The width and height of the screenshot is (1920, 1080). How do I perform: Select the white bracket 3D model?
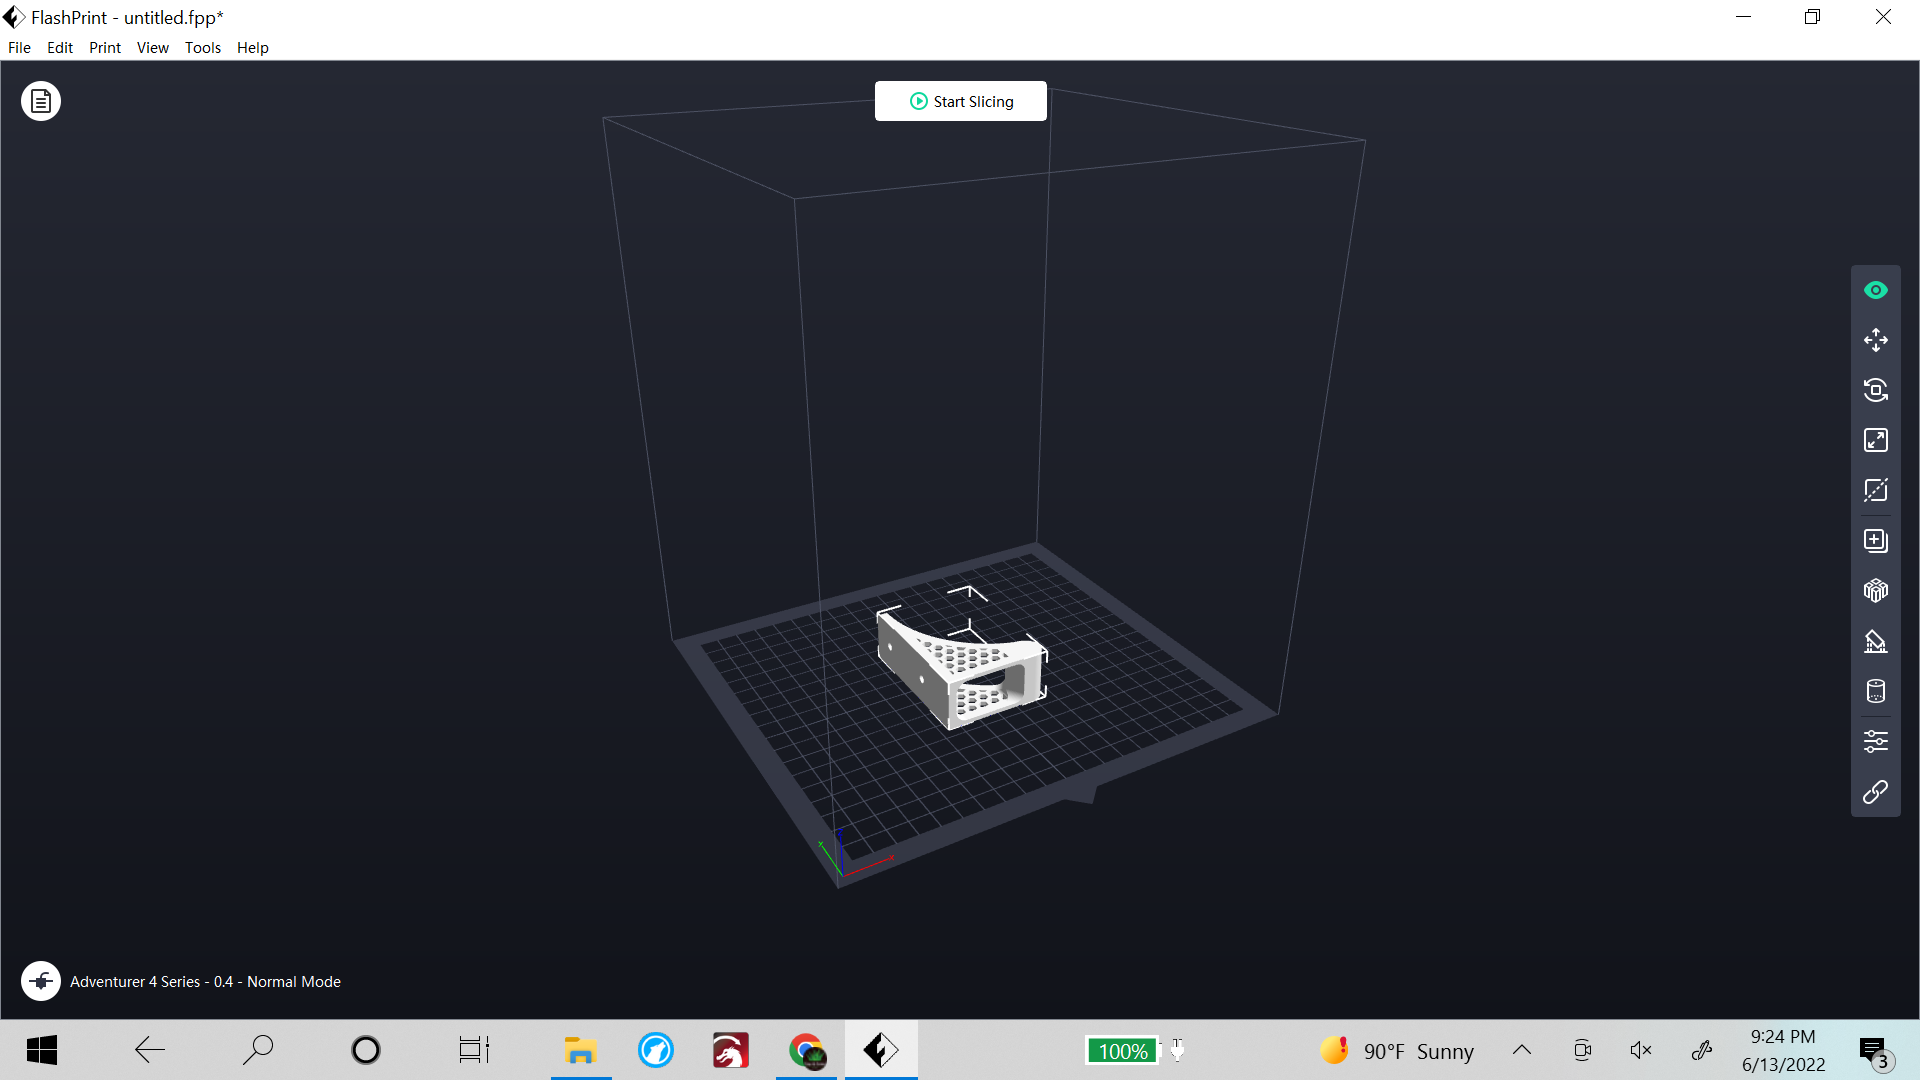pyautogui.click(x=958, y=667)
